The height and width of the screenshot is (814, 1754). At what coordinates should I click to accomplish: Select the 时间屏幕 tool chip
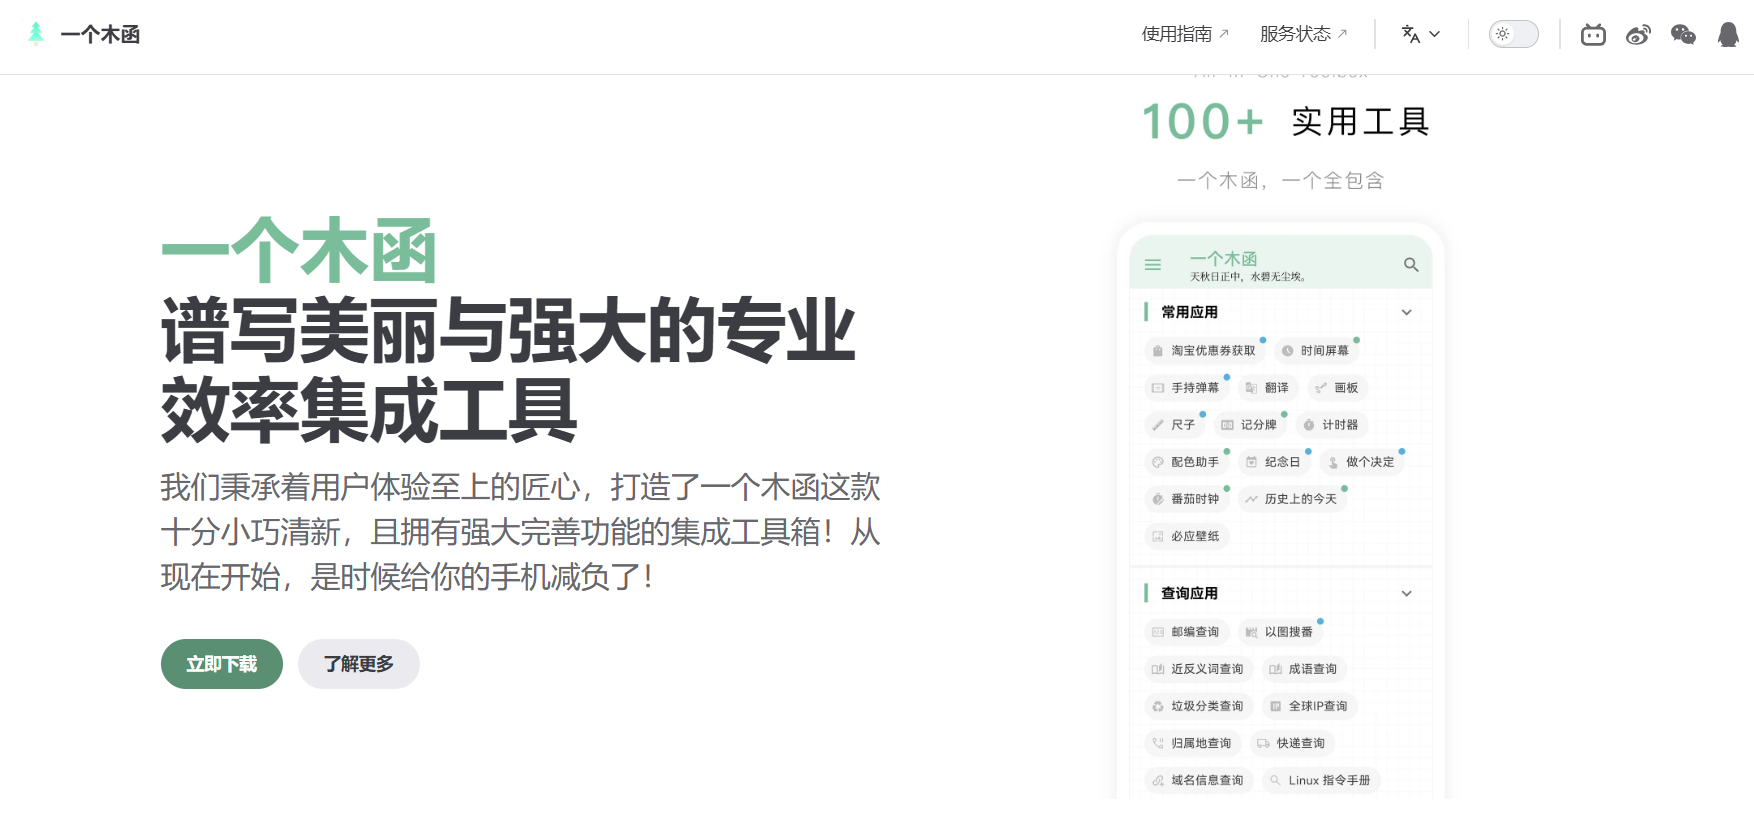coord(1316,351)
